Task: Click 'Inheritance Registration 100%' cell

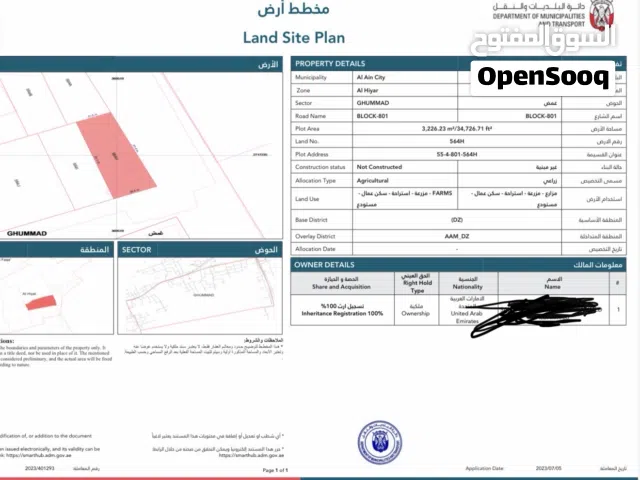Action: coord(342,310)
